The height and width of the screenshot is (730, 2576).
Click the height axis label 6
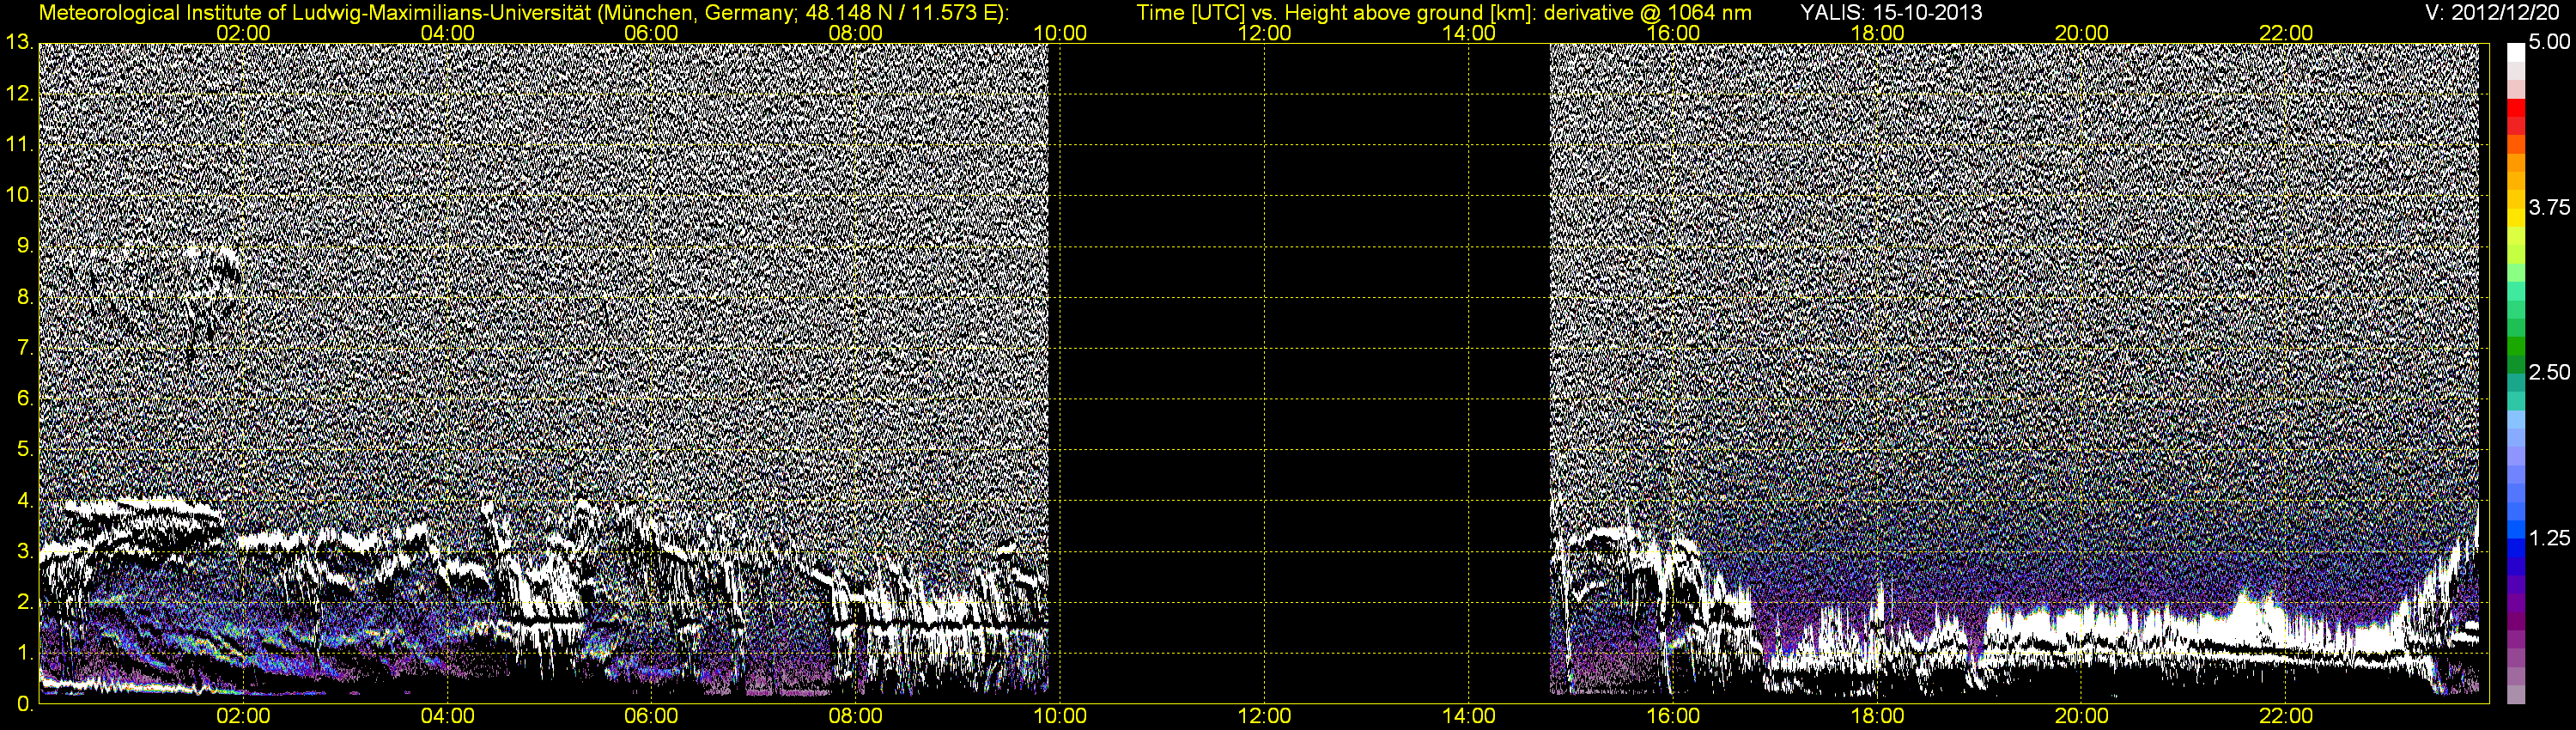tap(23, 398)
